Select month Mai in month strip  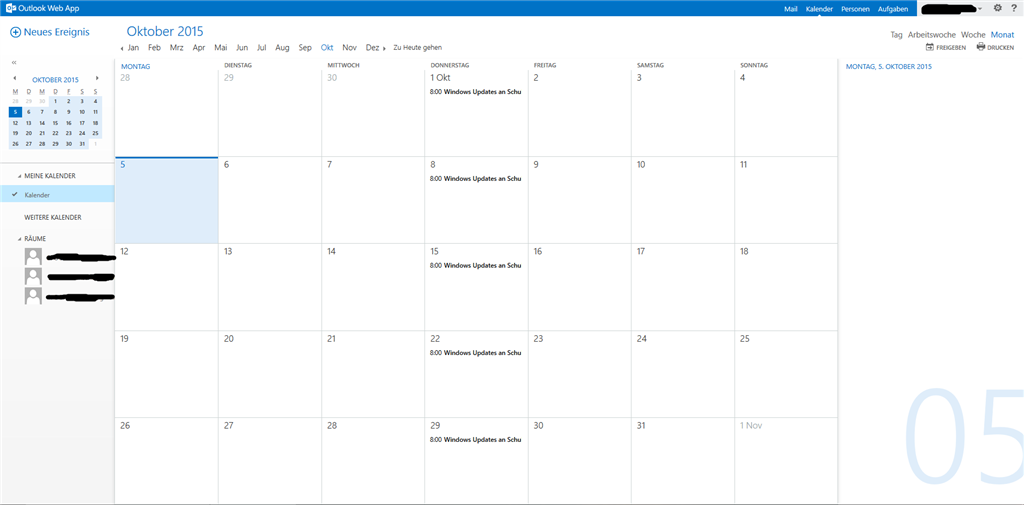(x=221, y=48)
